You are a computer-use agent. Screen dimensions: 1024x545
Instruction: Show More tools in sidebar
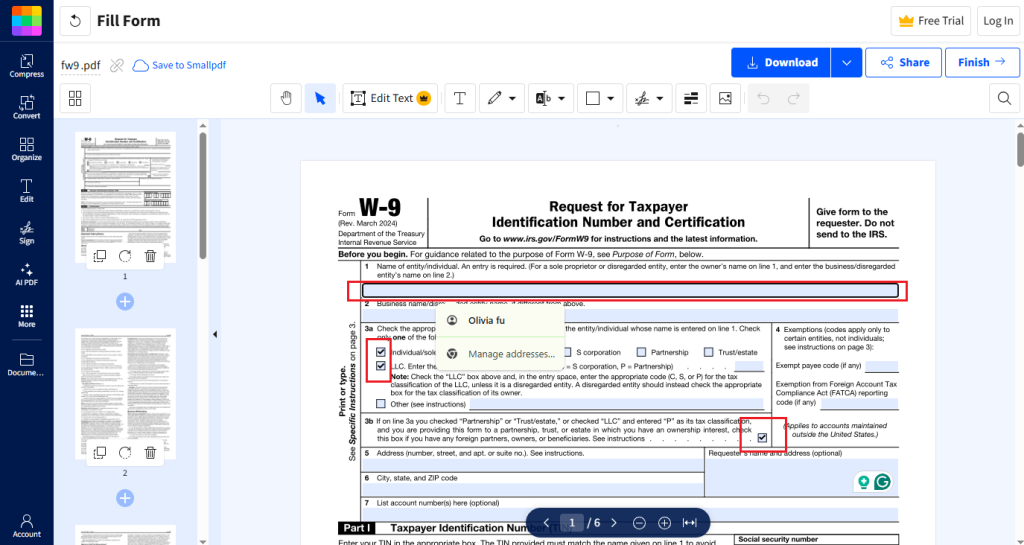[x=27, y=317]
